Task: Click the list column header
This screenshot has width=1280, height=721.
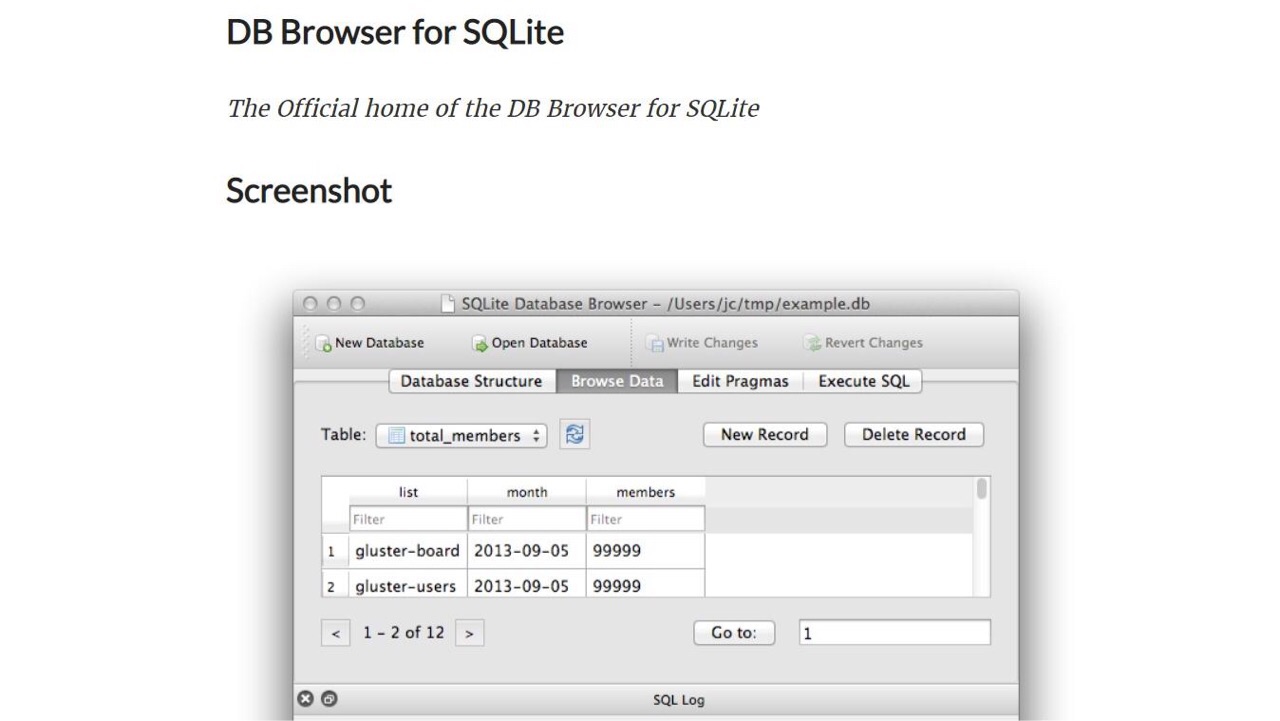Action: pos(408,492)
